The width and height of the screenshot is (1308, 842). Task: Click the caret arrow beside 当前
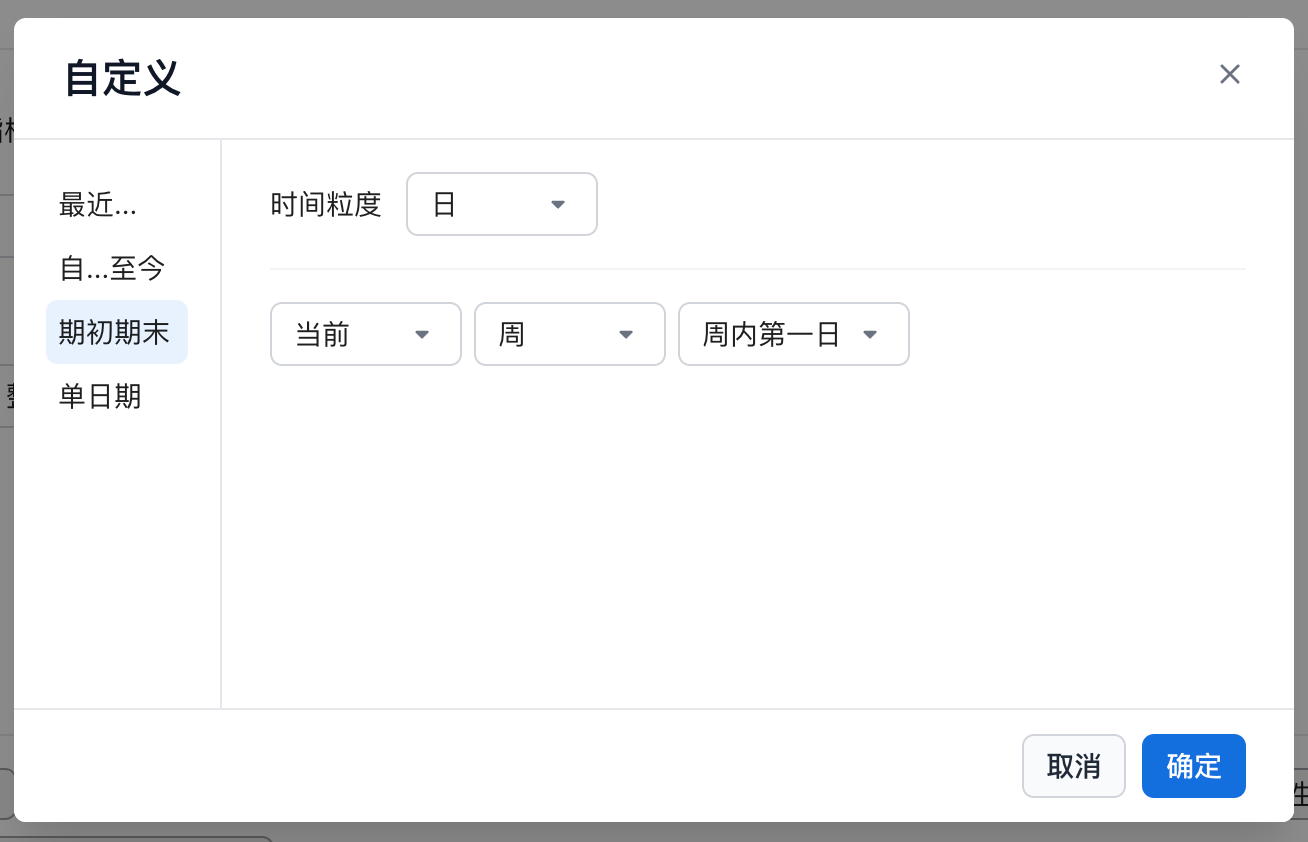(x=422, y=334)
